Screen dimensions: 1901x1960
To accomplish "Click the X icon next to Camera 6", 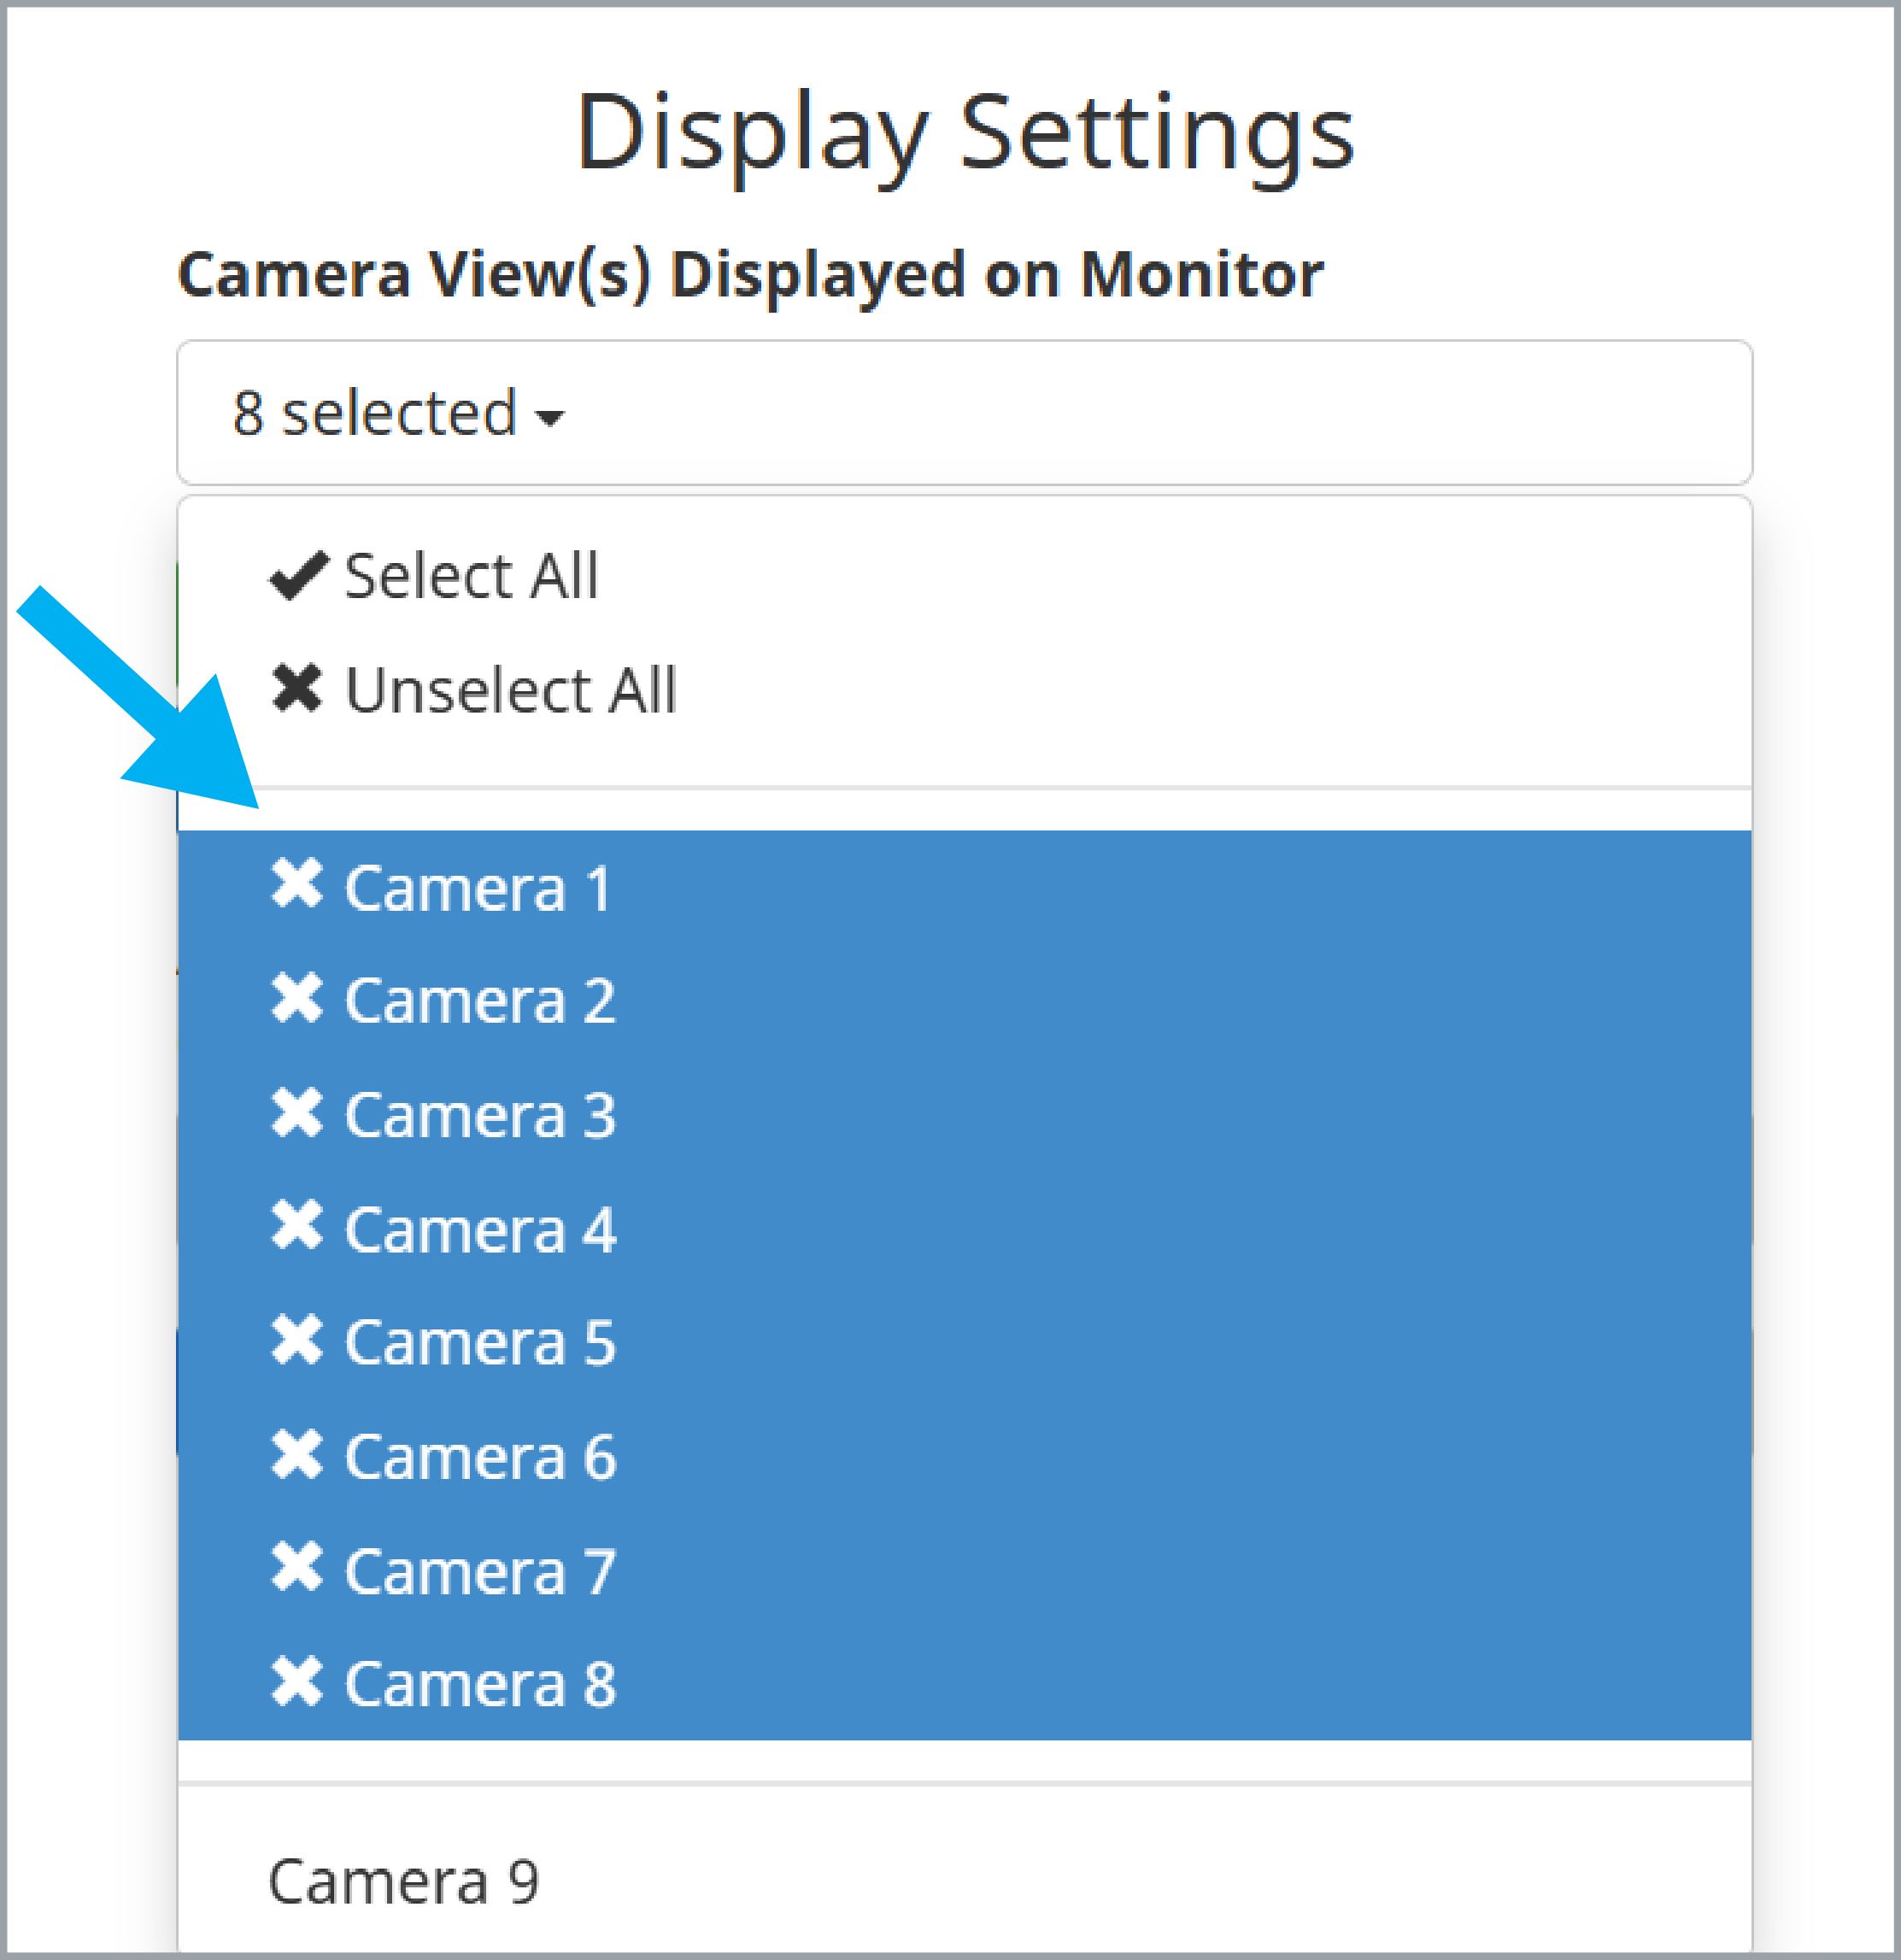I will [297, 1455].
